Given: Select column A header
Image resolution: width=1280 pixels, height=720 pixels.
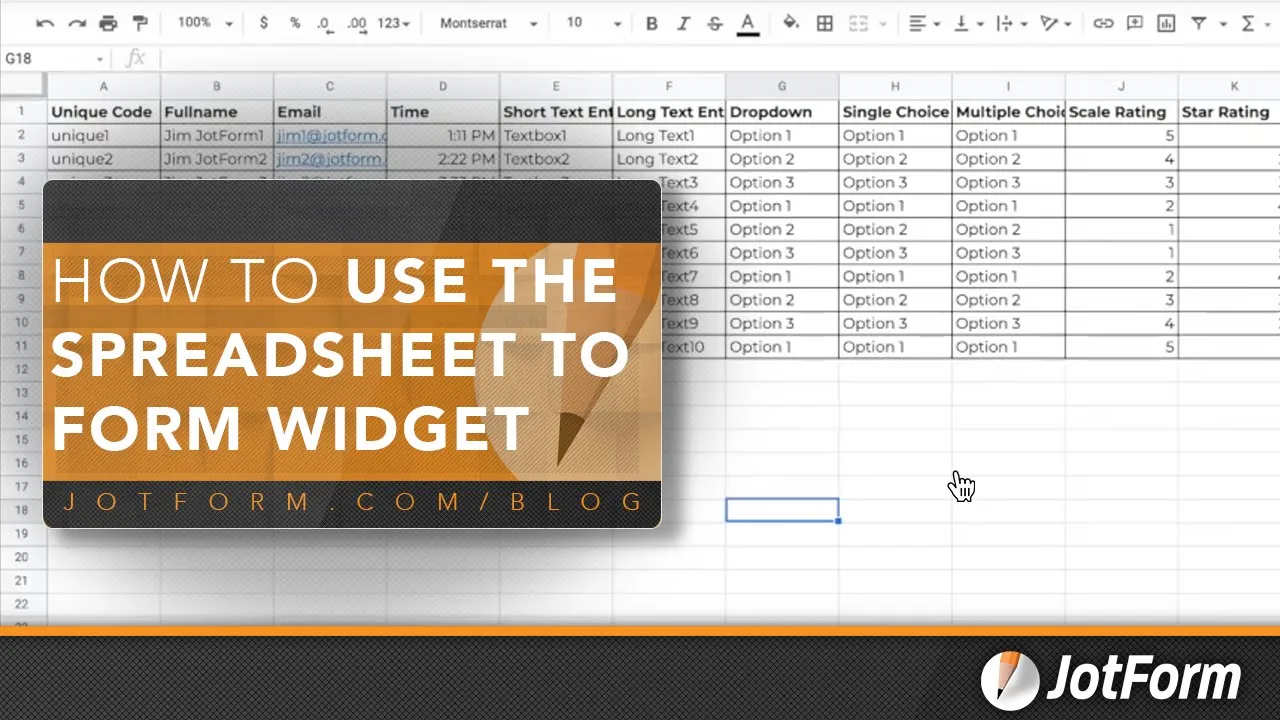Looking at the screenshot, I should click(x=104, y=87).
